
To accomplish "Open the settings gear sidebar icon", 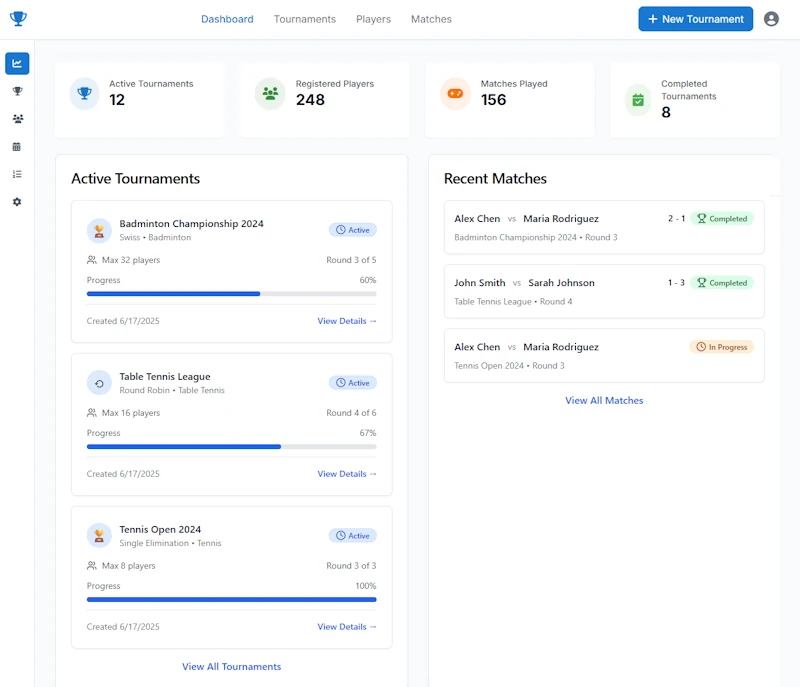I will coord(17,202).
